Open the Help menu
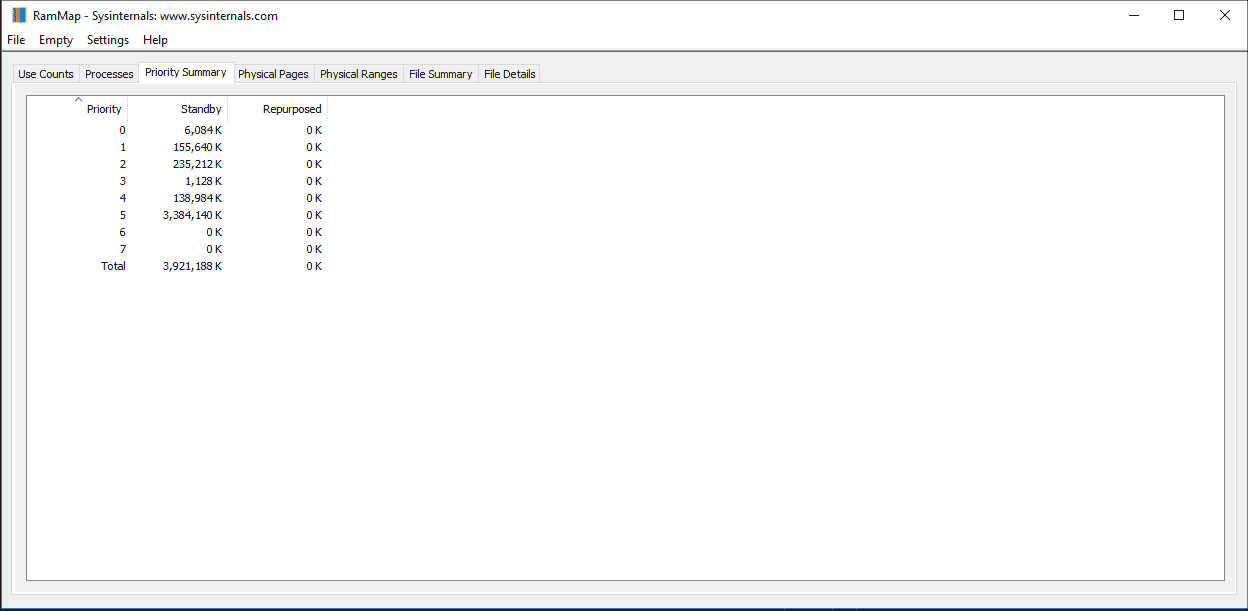Image resolution: width=1248 pixels, height=611 pixels. [155, 40]
